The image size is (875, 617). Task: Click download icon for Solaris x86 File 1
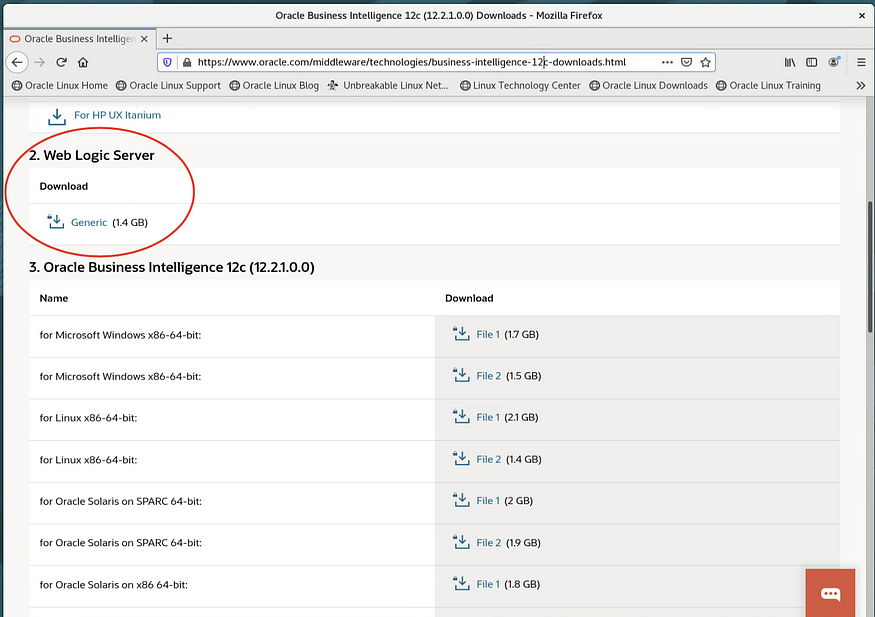tap(461, 584)
